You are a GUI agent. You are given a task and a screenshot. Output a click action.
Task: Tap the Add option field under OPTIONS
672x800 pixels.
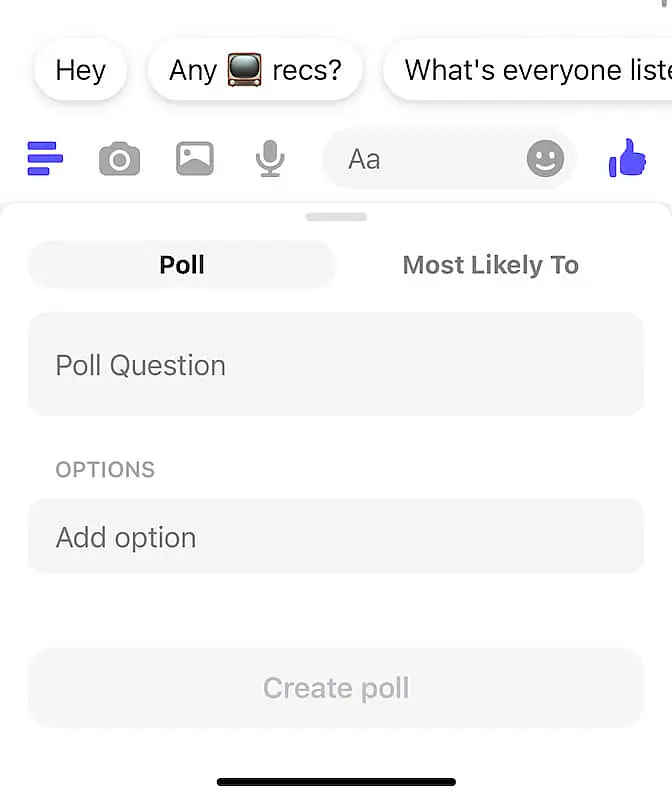[336, 537]
